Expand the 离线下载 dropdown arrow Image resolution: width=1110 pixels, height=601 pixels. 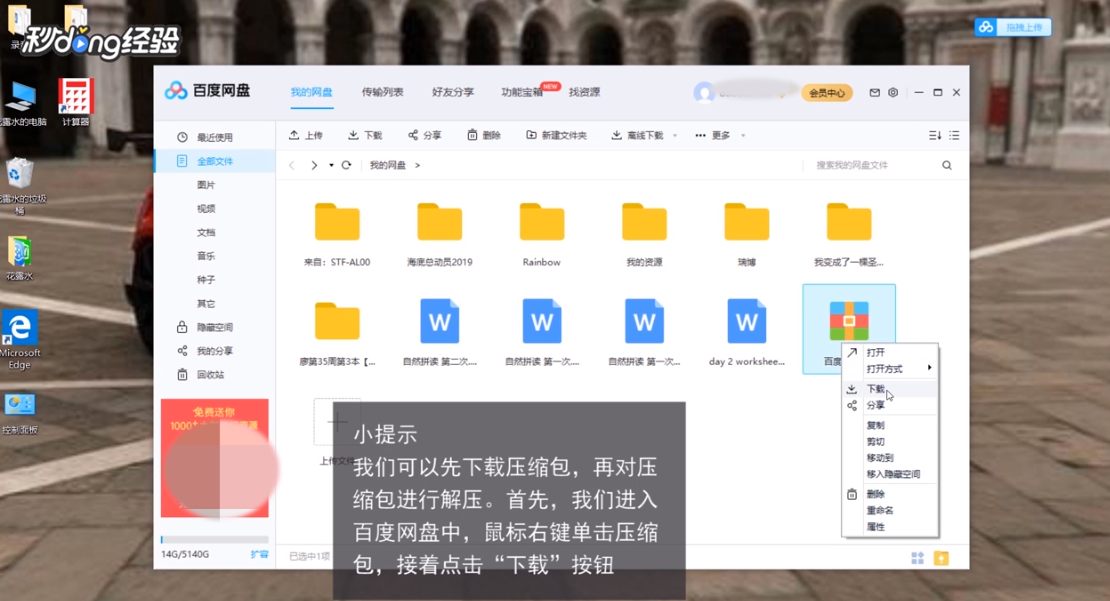[675, 134]
